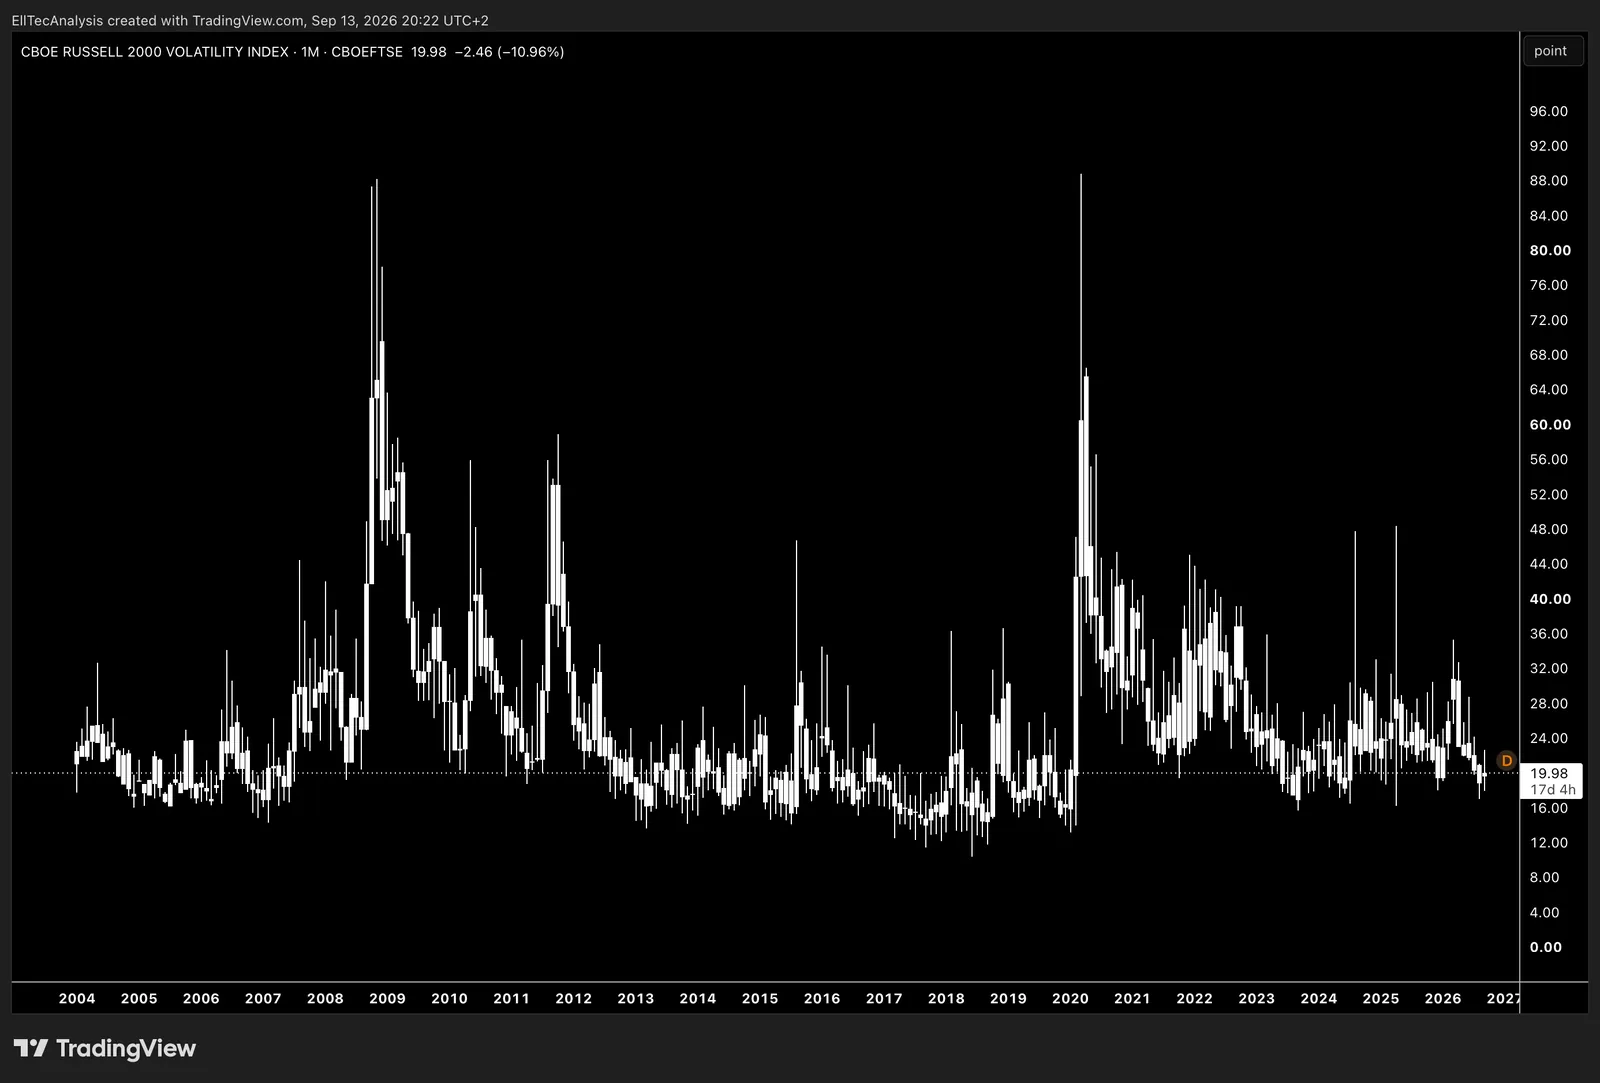
Task: Click the 32.00 price axis label
Action: (x=1549, y=669)
